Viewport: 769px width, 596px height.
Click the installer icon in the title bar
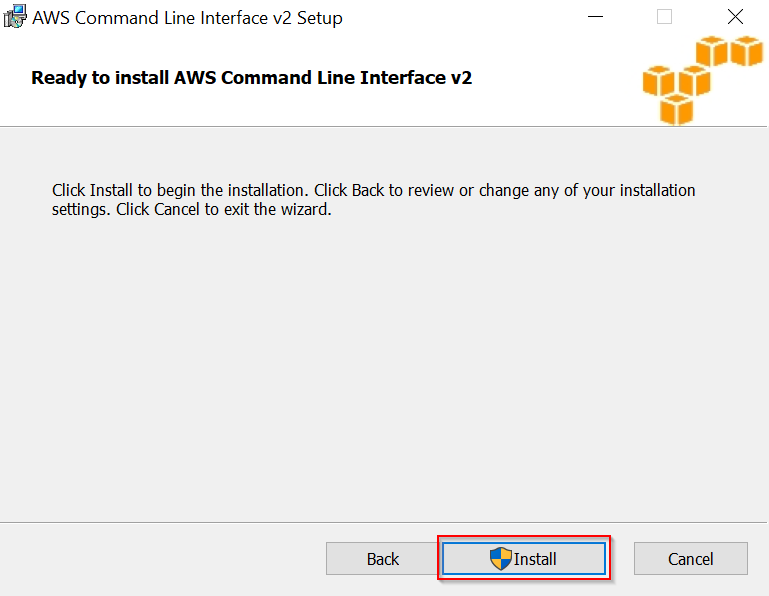click(14, 17)
